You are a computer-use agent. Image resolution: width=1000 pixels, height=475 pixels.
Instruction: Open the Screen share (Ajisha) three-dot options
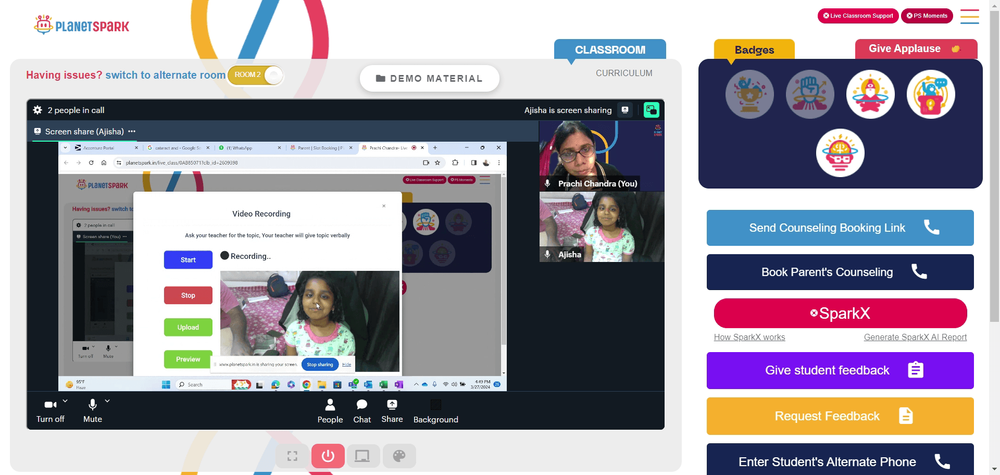131,131
